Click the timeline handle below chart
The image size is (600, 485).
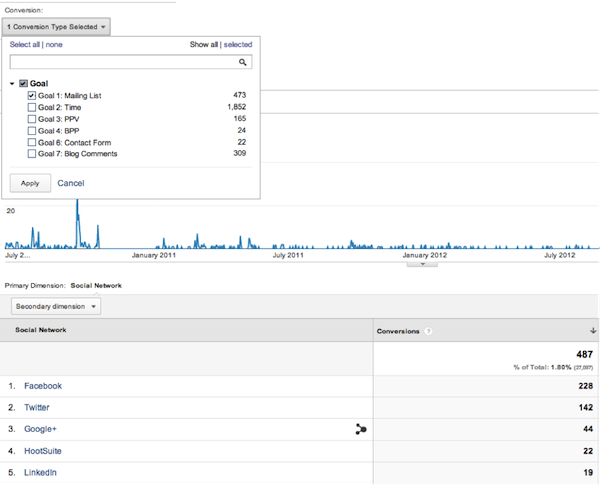(x=423, y=264)
